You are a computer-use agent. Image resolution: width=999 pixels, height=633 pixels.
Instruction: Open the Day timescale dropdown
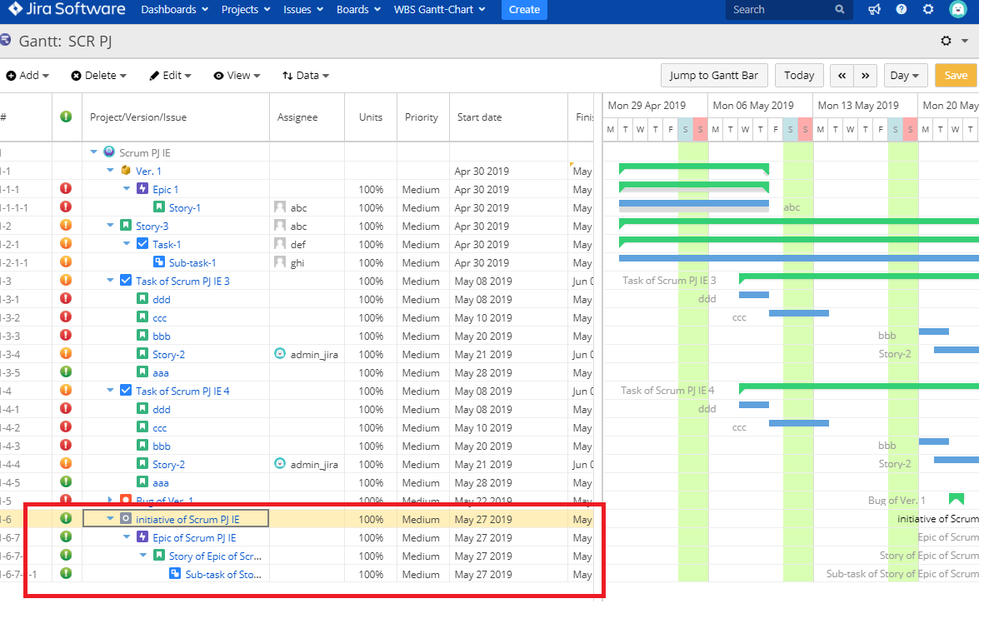click(905, 75)
